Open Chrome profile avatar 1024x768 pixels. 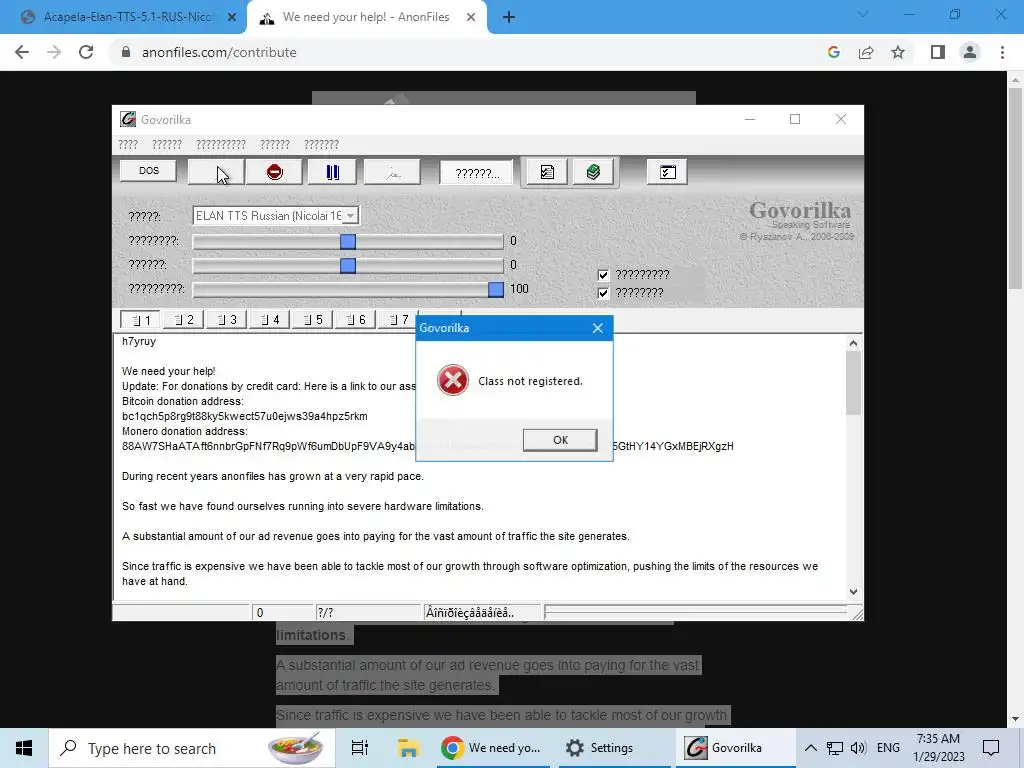[970, 52]
